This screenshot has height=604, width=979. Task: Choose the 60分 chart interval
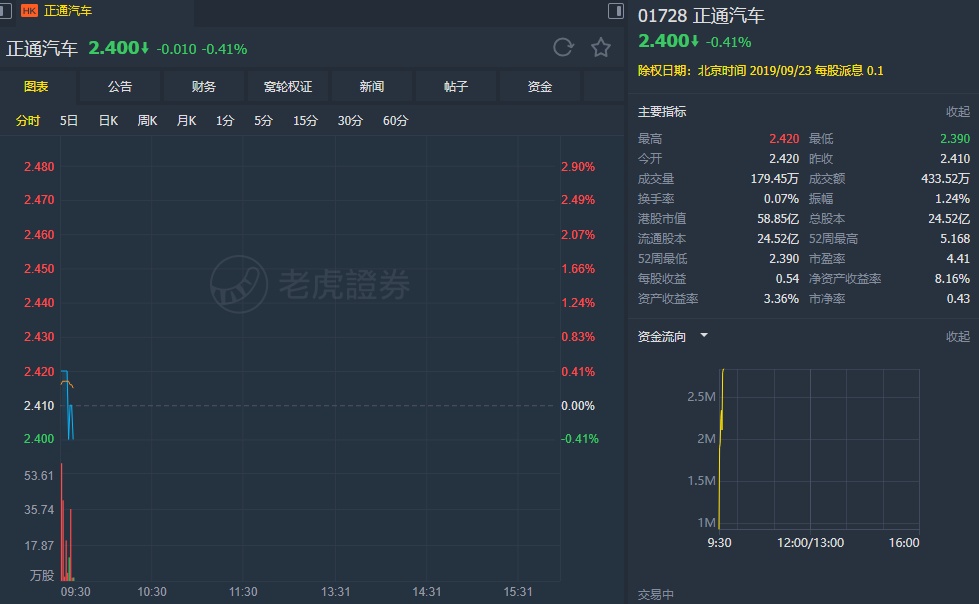click(x=395, y=121)
